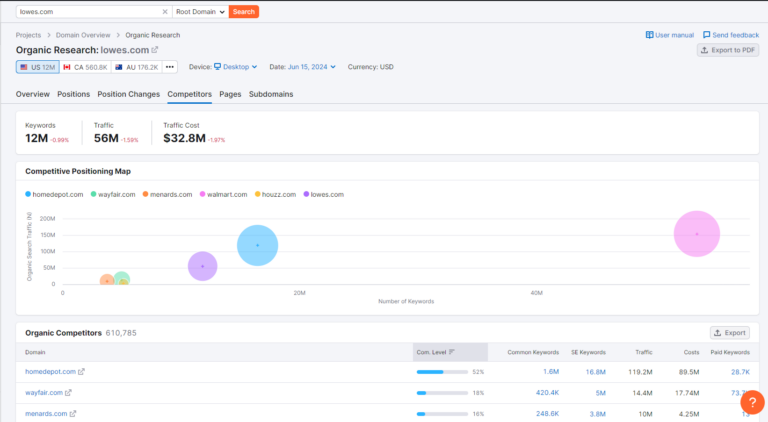Toggle walmart.com legend item
This screenshot has height=422, width=768.
pyautogui.click(x=223, y=194)
